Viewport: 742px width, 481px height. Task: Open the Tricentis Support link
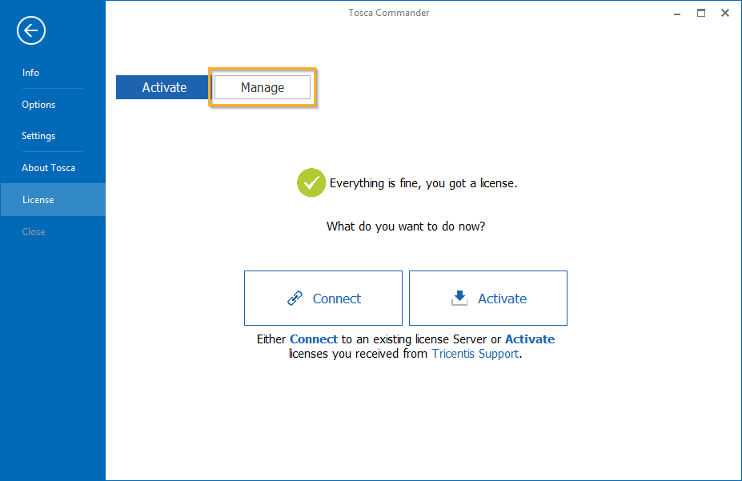pos(475,354)
